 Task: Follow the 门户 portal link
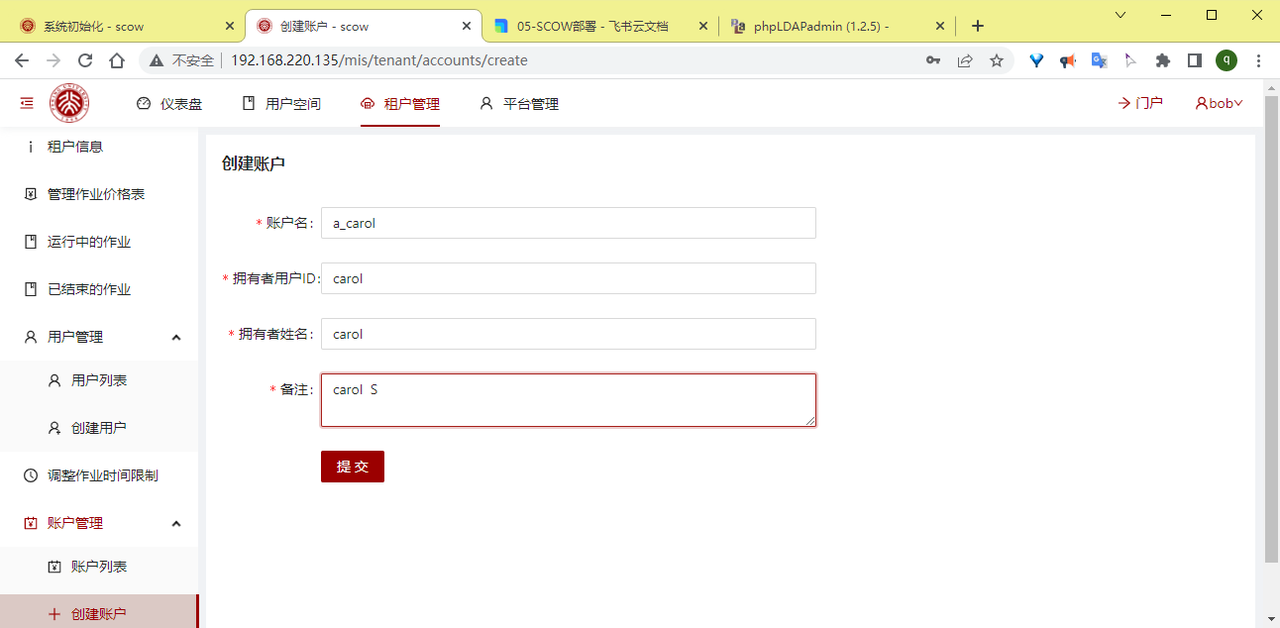(1140, 103)
